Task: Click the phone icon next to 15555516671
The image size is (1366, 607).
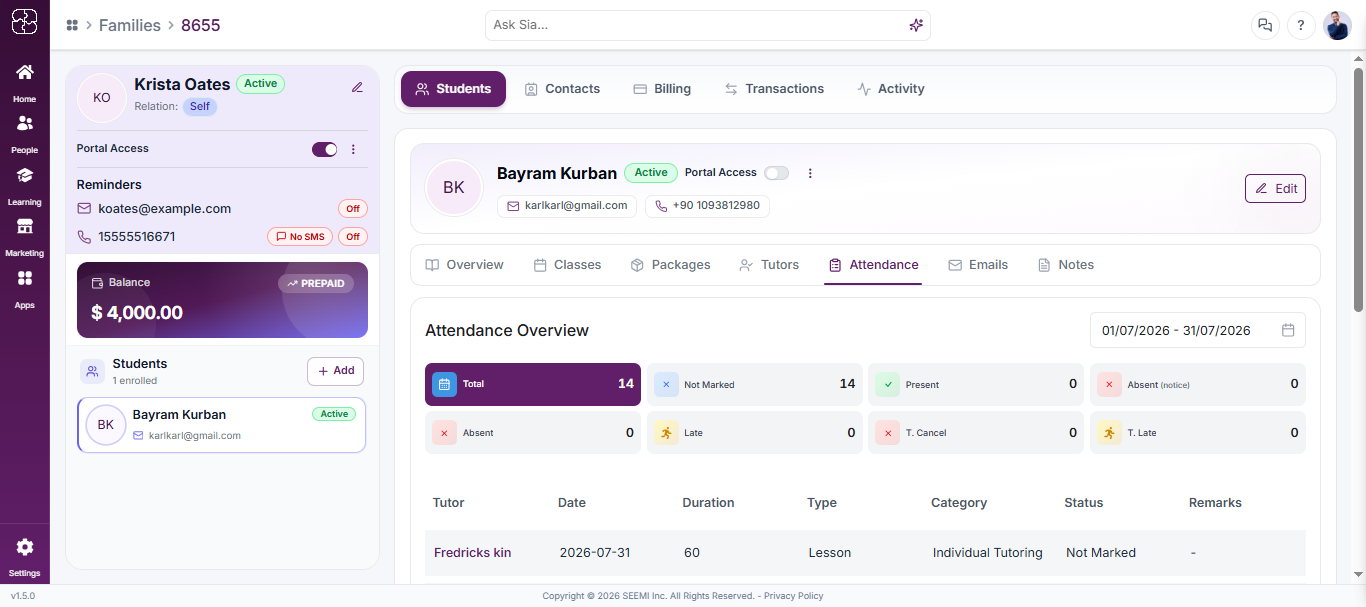Action: click(84, 237)
